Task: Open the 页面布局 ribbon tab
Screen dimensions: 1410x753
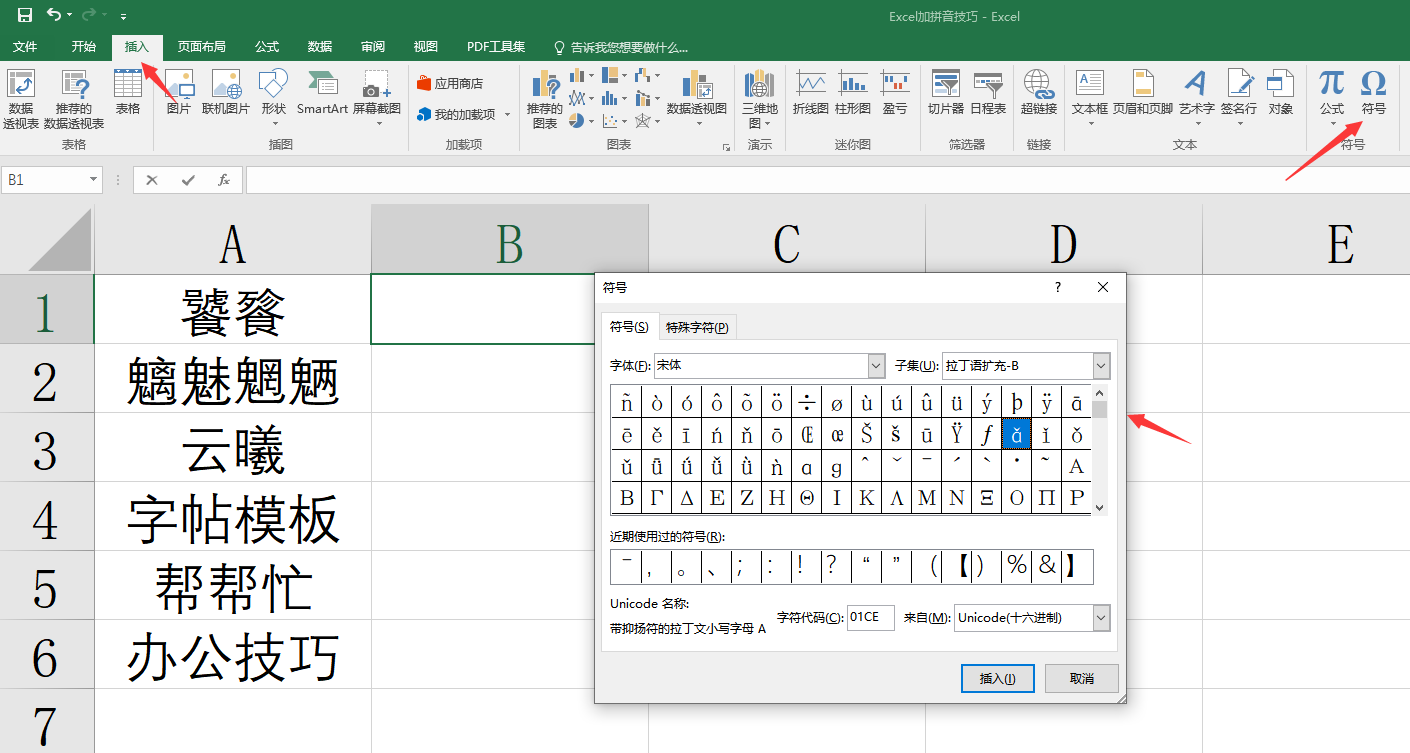Action: [x=201, y=47]
